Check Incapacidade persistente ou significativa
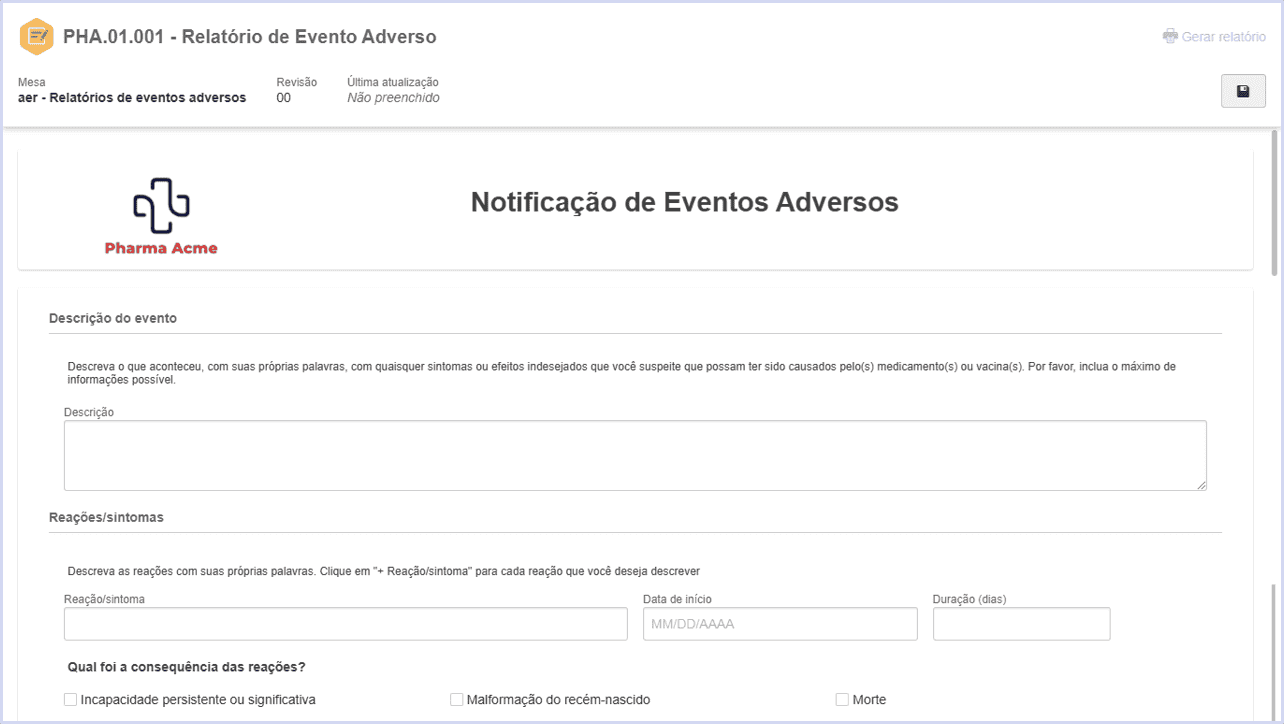The width and height of the screenshot is (1284, 724). (70, 700)
